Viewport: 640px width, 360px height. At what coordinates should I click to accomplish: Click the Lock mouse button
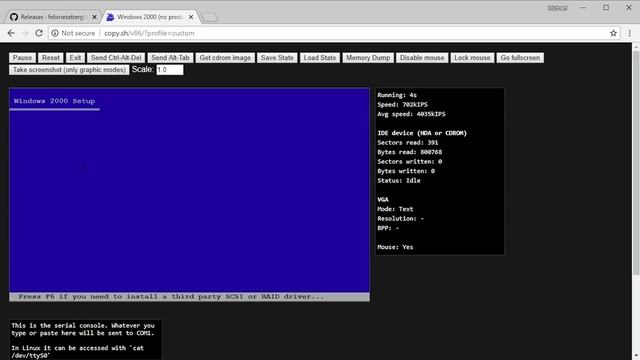[472, 58]
